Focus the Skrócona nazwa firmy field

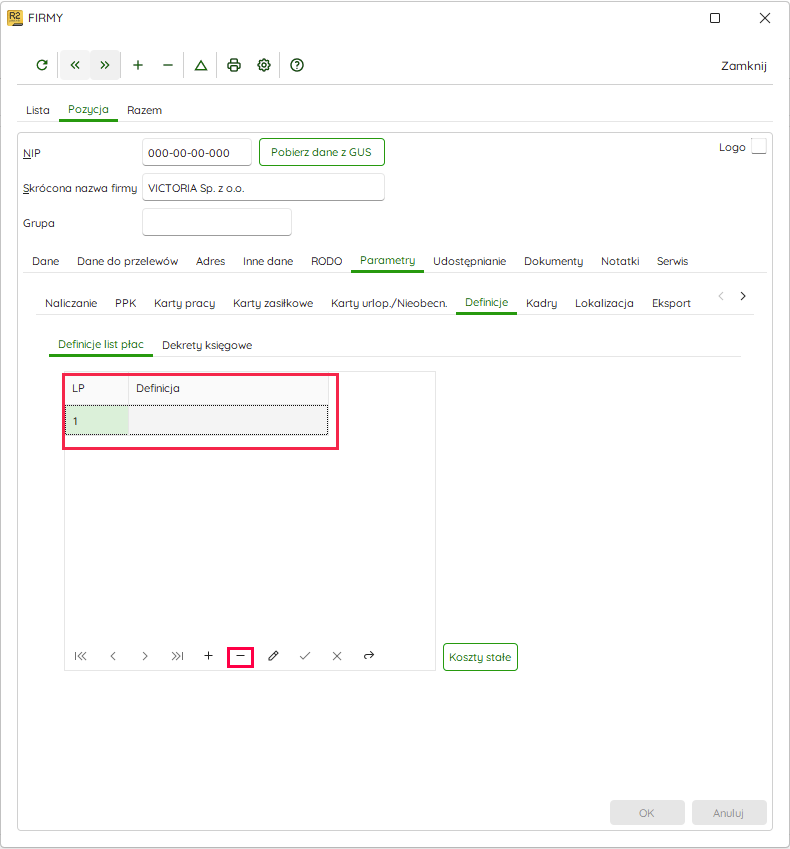pos(263,187)
